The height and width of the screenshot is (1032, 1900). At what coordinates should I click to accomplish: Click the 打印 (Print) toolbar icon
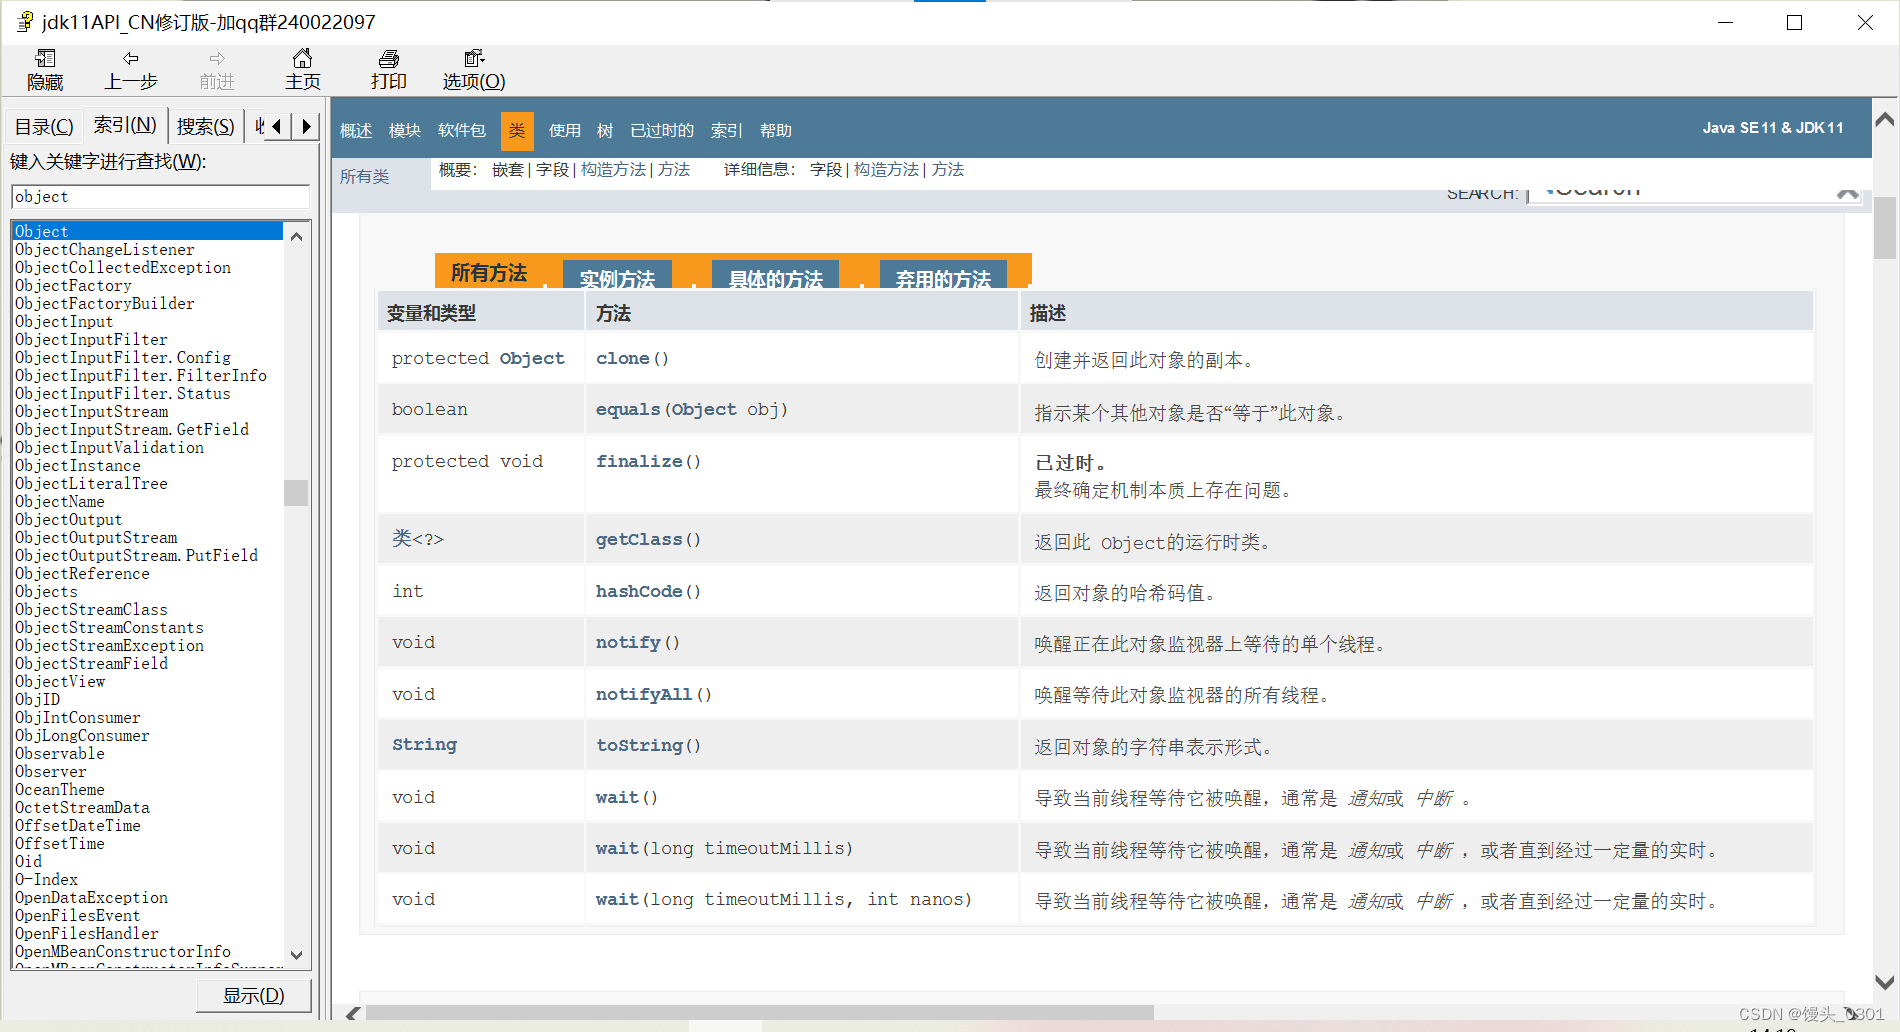[x=389, y=70]
